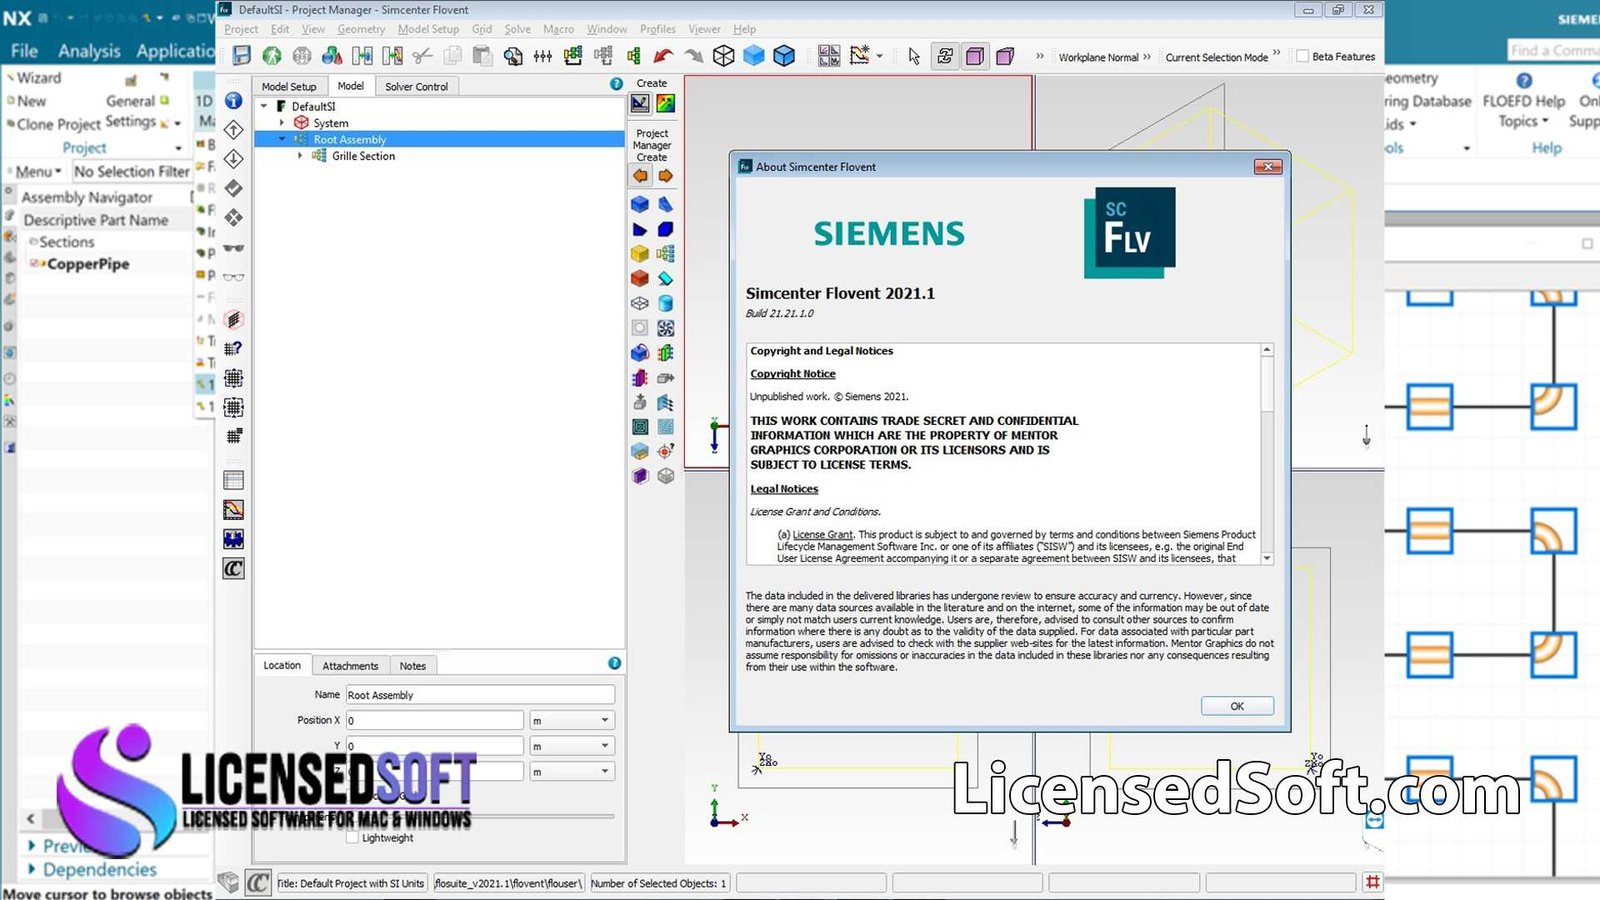Click the Position X input field

[434, 720]
